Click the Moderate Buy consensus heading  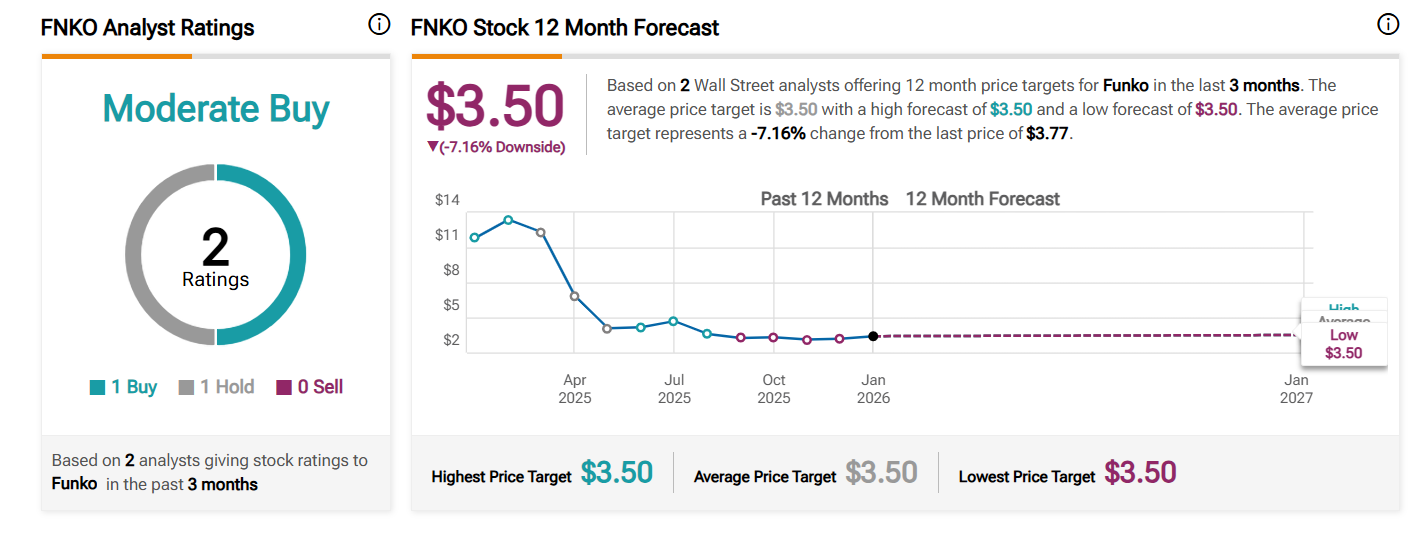(216, 109)
